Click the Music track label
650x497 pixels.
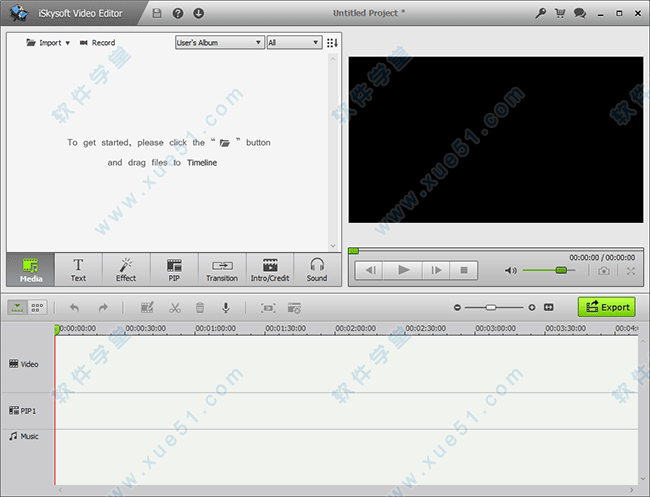click(x=24, y=436)
